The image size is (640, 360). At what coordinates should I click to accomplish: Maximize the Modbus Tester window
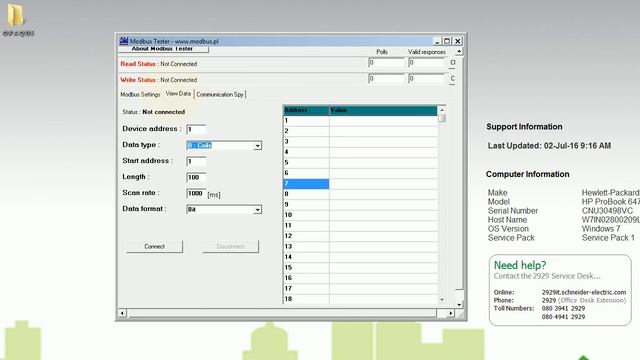pyautogui.click(x=447, y=41)
